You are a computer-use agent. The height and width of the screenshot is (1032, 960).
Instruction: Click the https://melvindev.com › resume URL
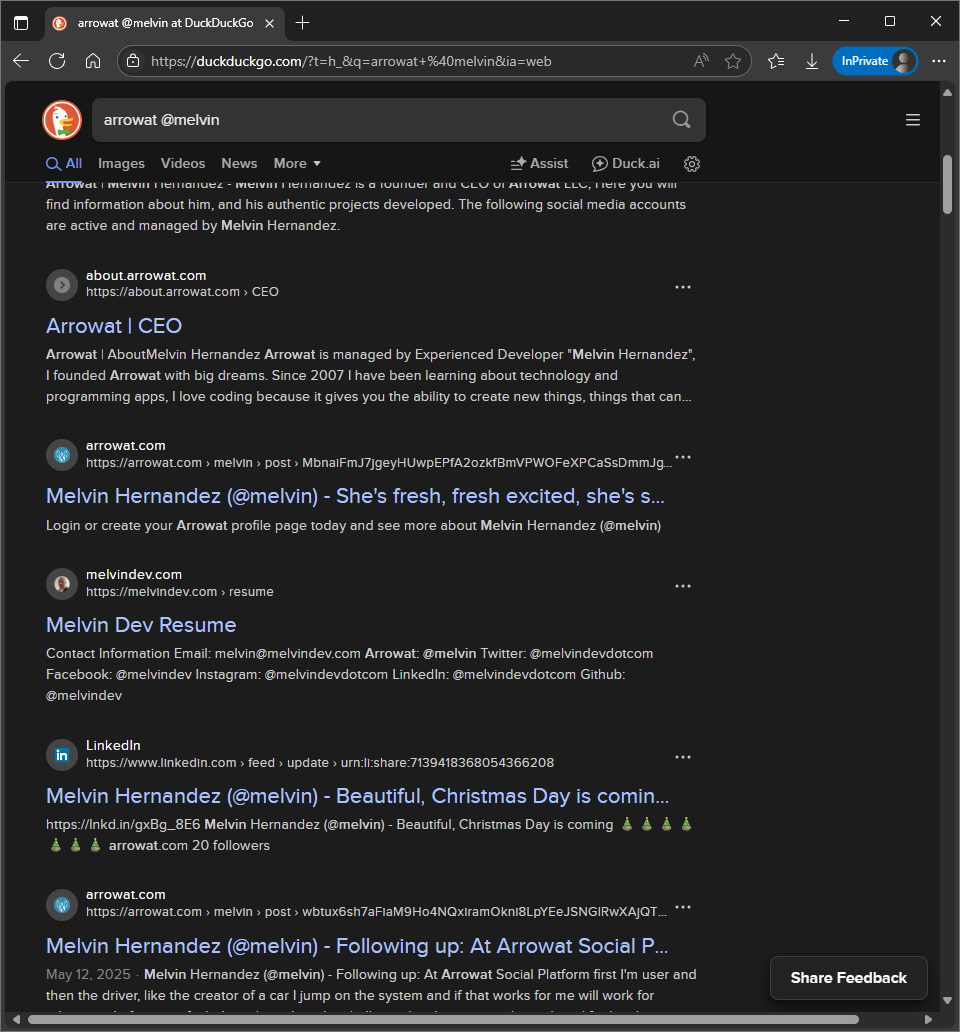(x=180, y=592)
